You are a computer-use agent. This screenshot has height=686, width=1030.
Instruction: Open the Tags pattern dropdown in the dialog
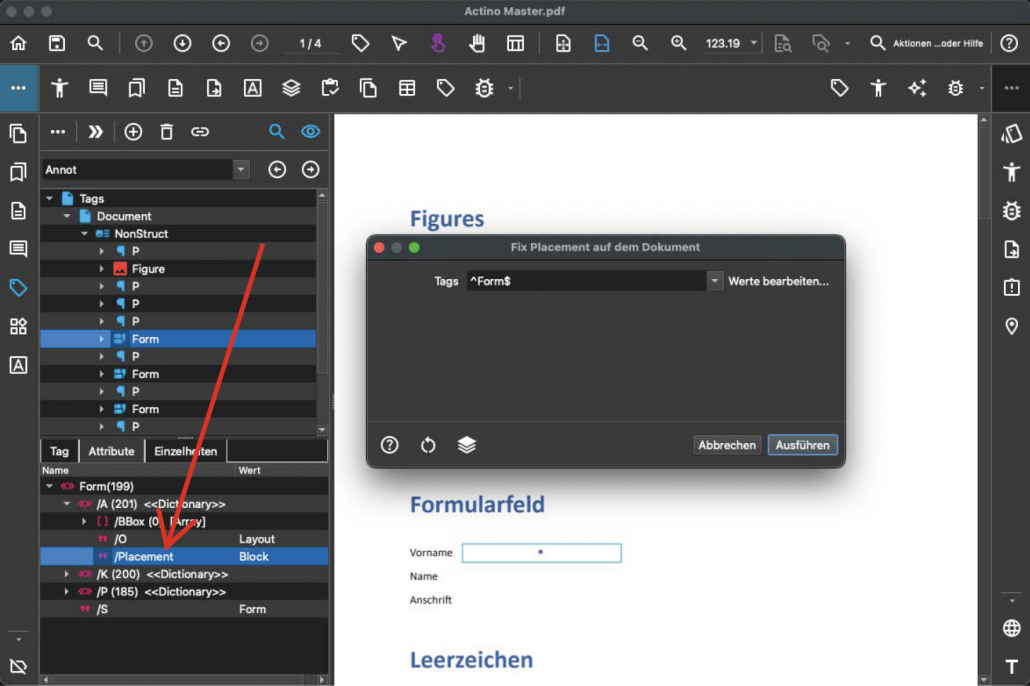pos(714,281)
